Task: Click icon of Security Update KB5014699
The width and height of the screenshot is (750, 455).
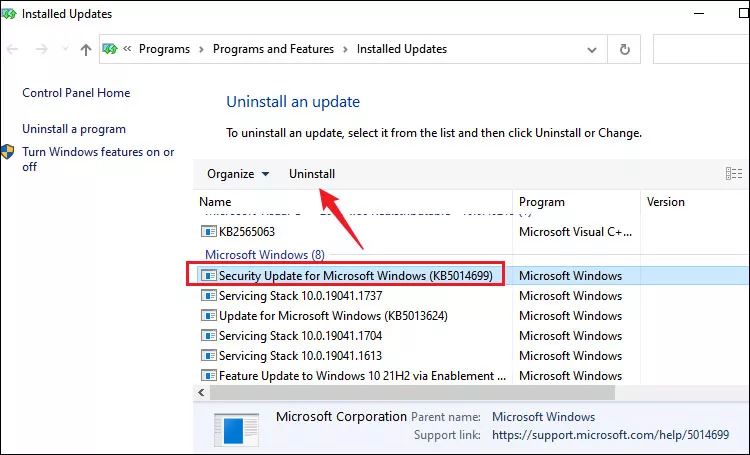Action: 208,276
